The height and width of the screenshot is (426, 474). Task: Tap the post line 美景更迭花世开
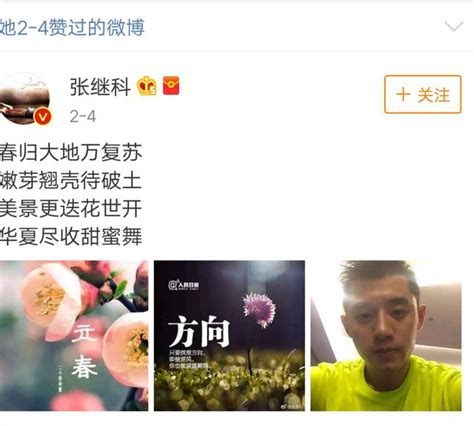71,209
